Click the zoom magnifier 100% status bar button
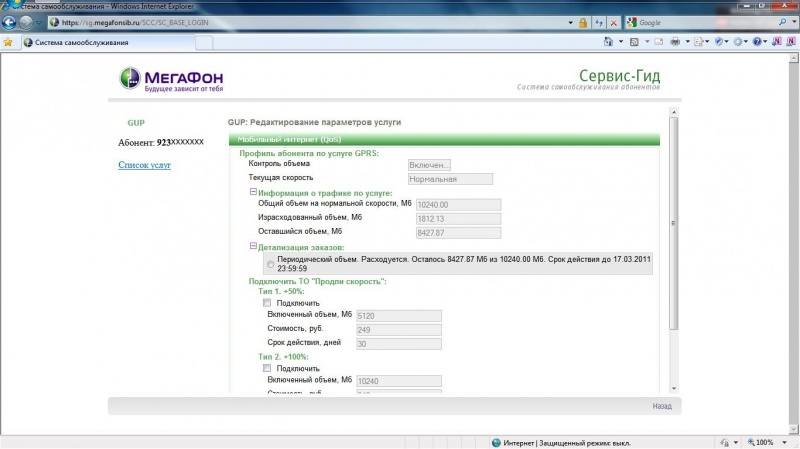The width and height of the screenshot is (800, 449). click(760, 442)
